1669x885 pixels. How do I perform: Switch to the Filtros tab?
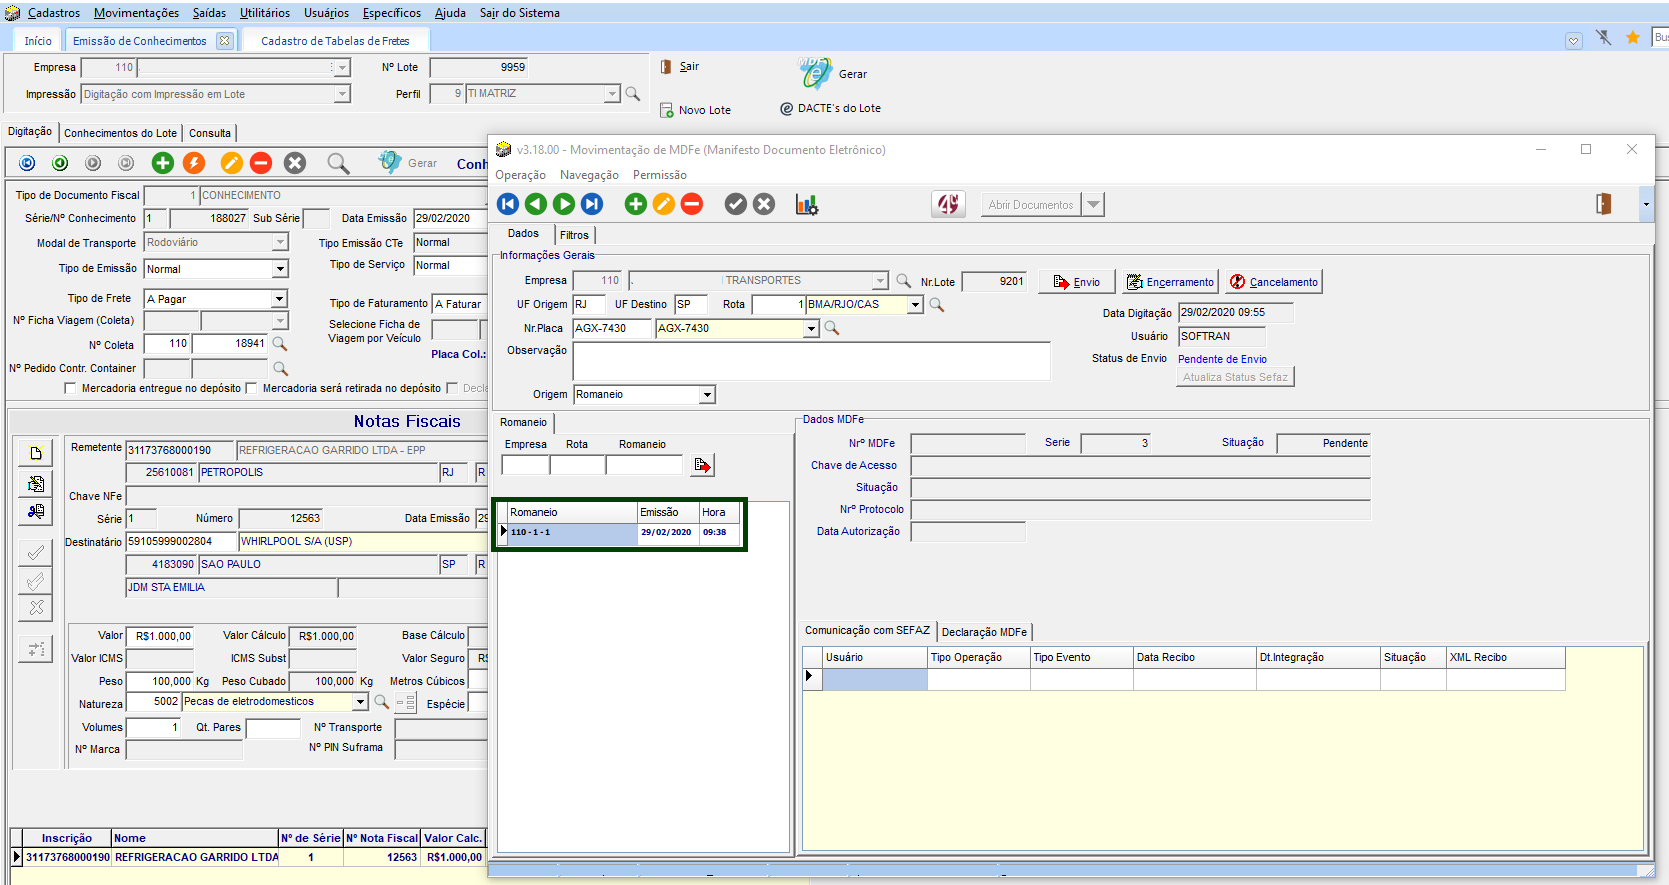click(x=574, y=235)
